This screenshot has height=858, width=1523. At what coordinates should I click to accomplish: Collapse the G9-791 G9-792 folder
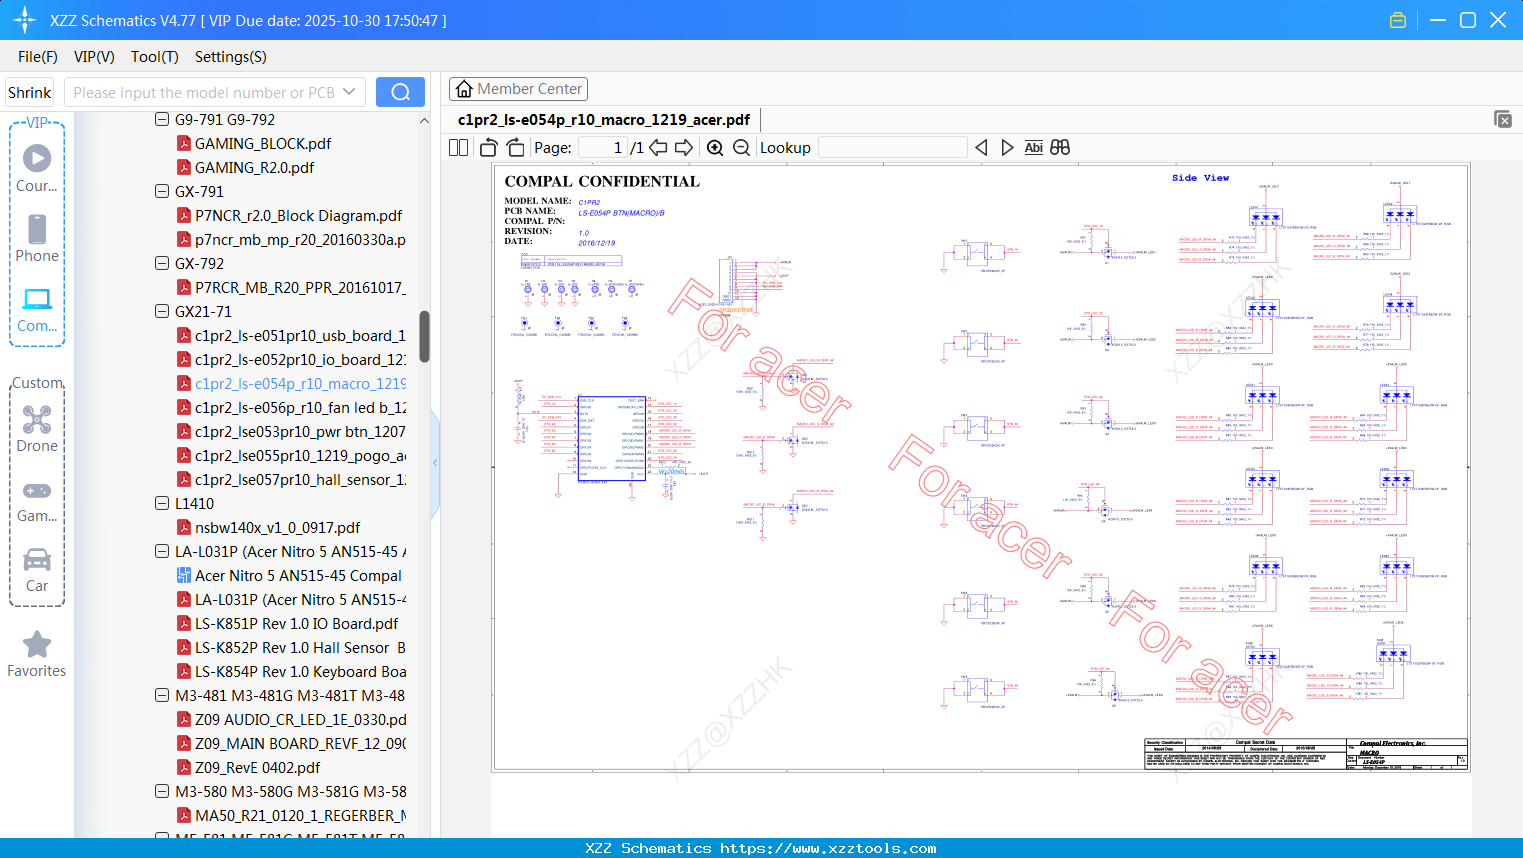point(162,119)
